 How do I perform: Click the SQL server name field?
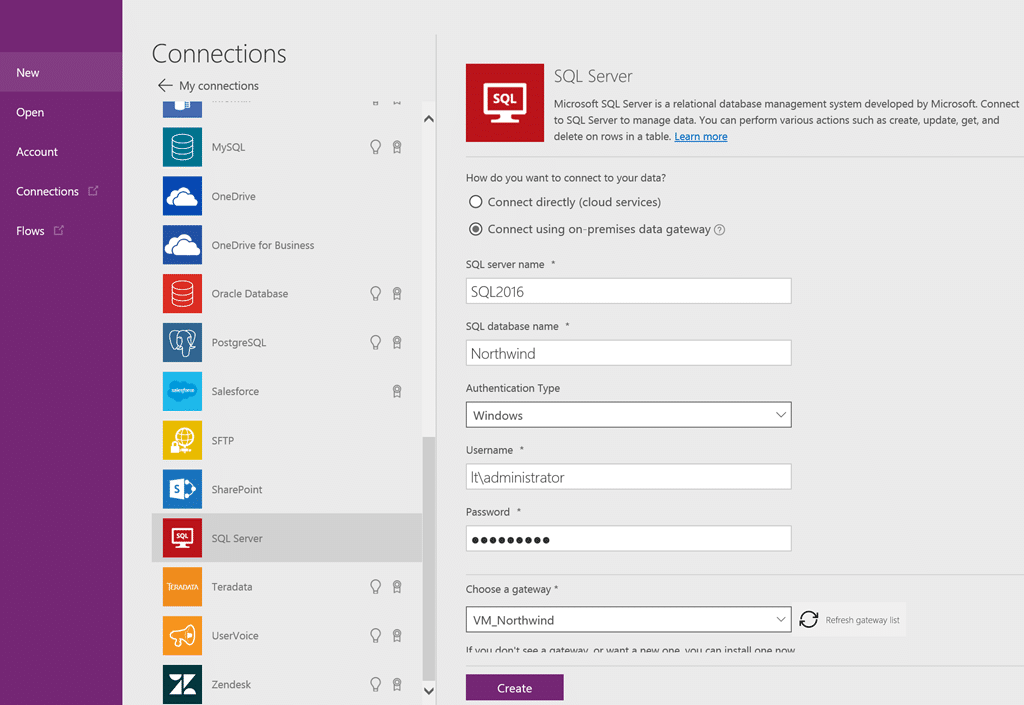tap(628, 291)
